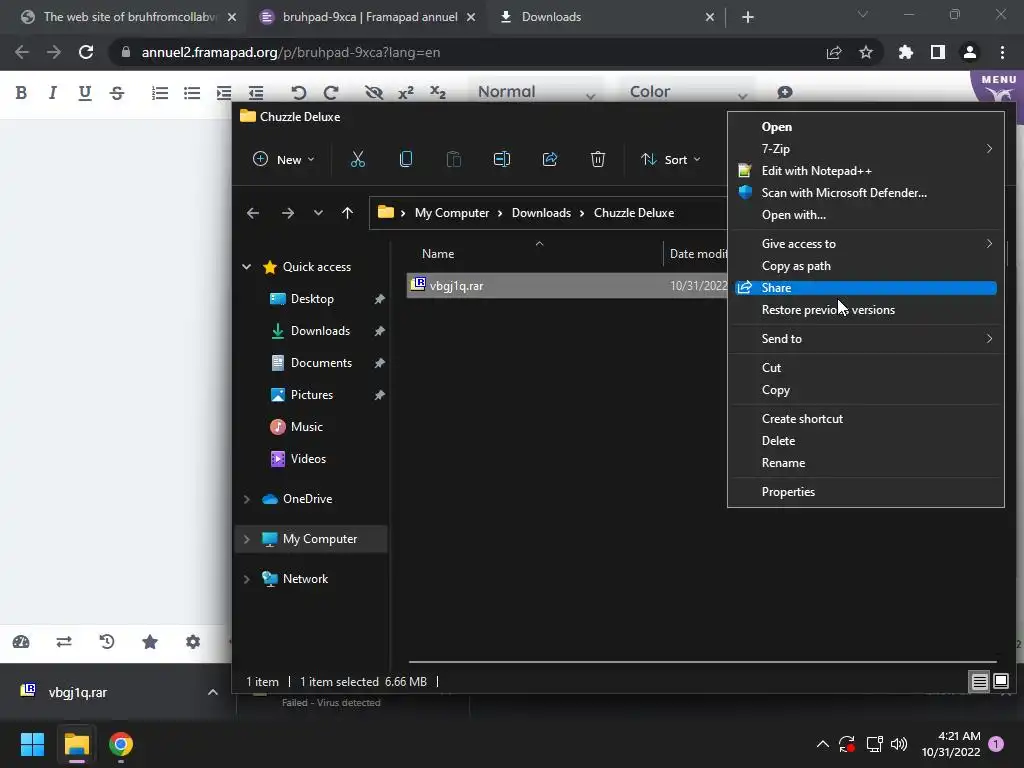The height and width of the screenshot is (768, 1024).
Task: Choose Scan with Microsoft Defender
Action: point(865,193)
